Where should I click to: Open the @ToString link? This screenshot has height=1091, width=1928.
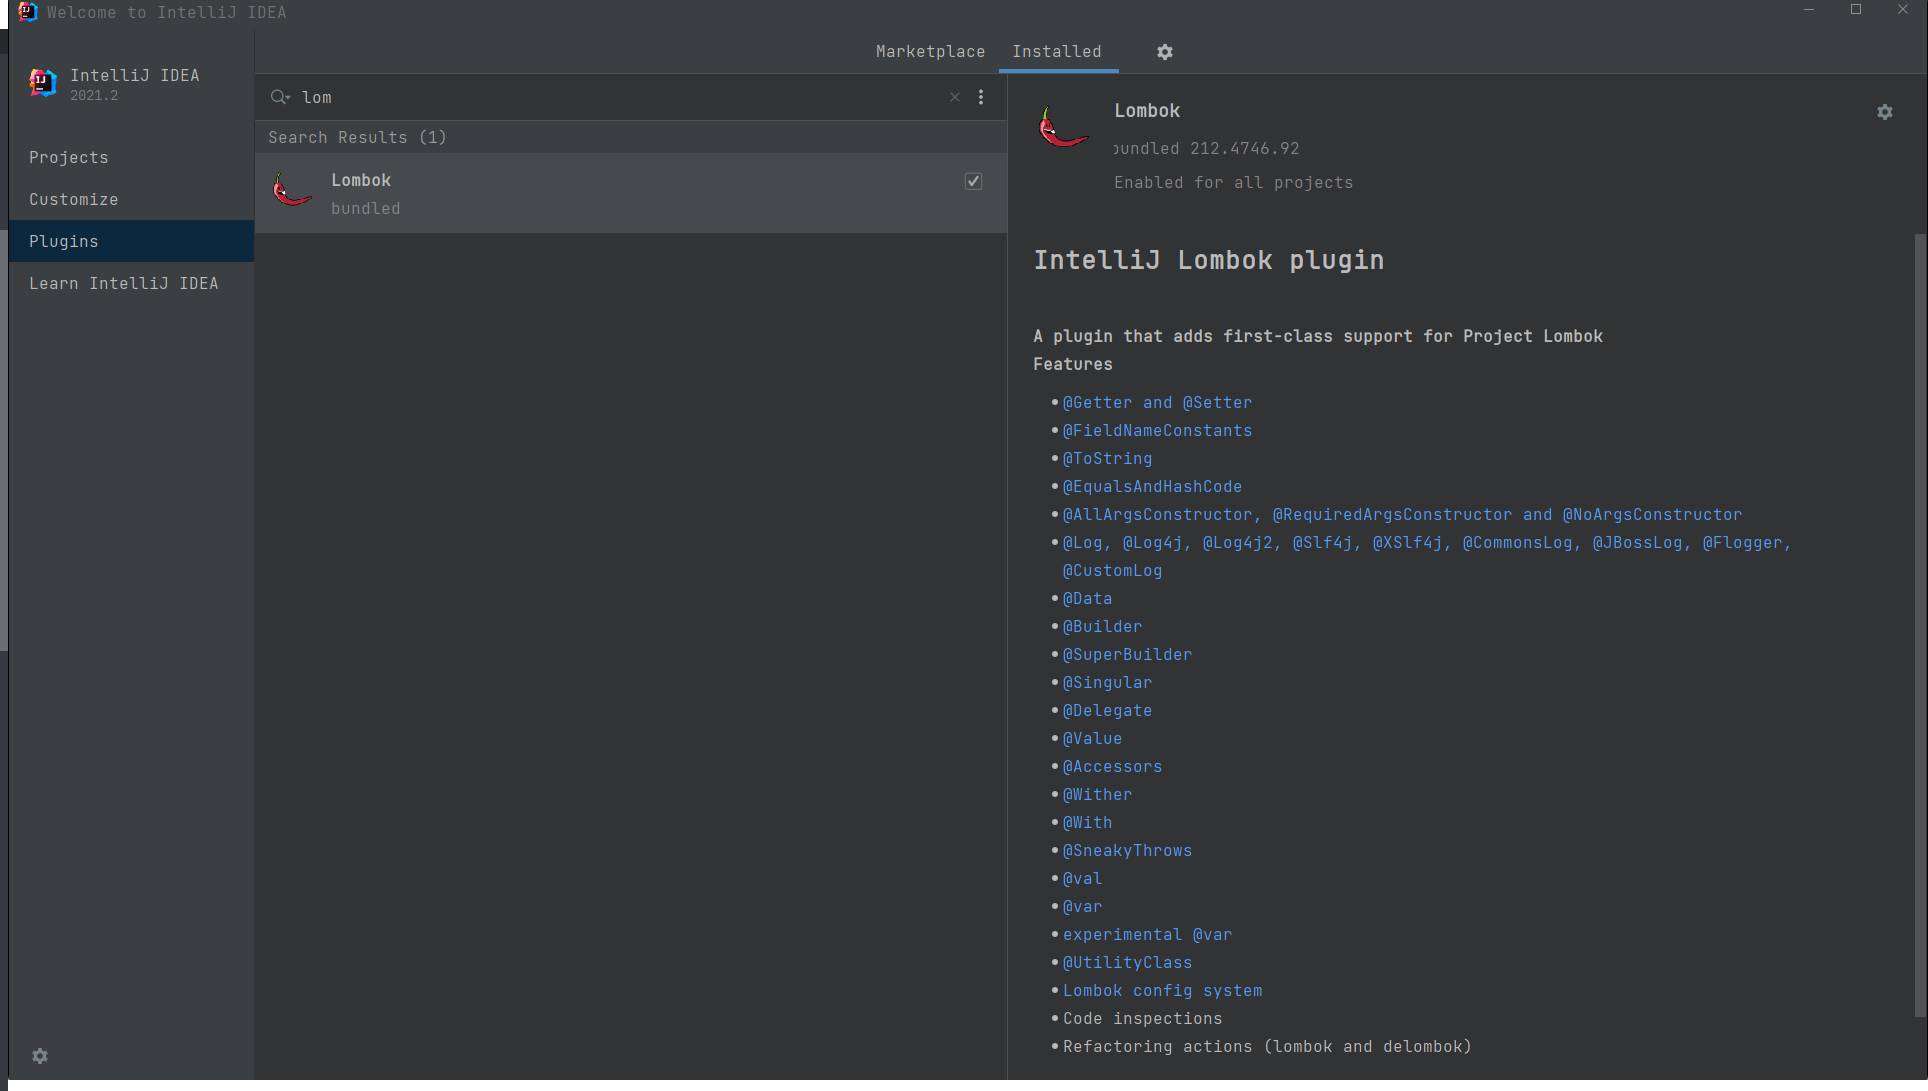click(1107, 459)
